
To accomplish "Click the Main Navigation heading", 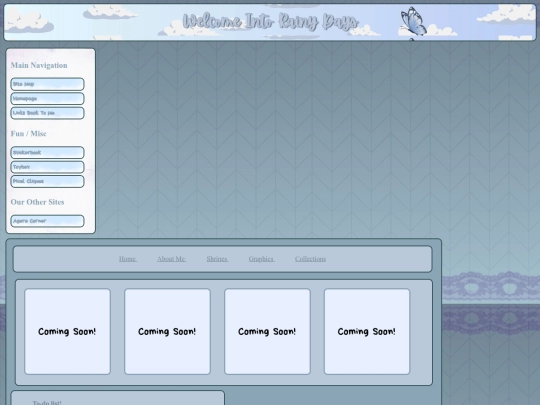I will (39, 65).
